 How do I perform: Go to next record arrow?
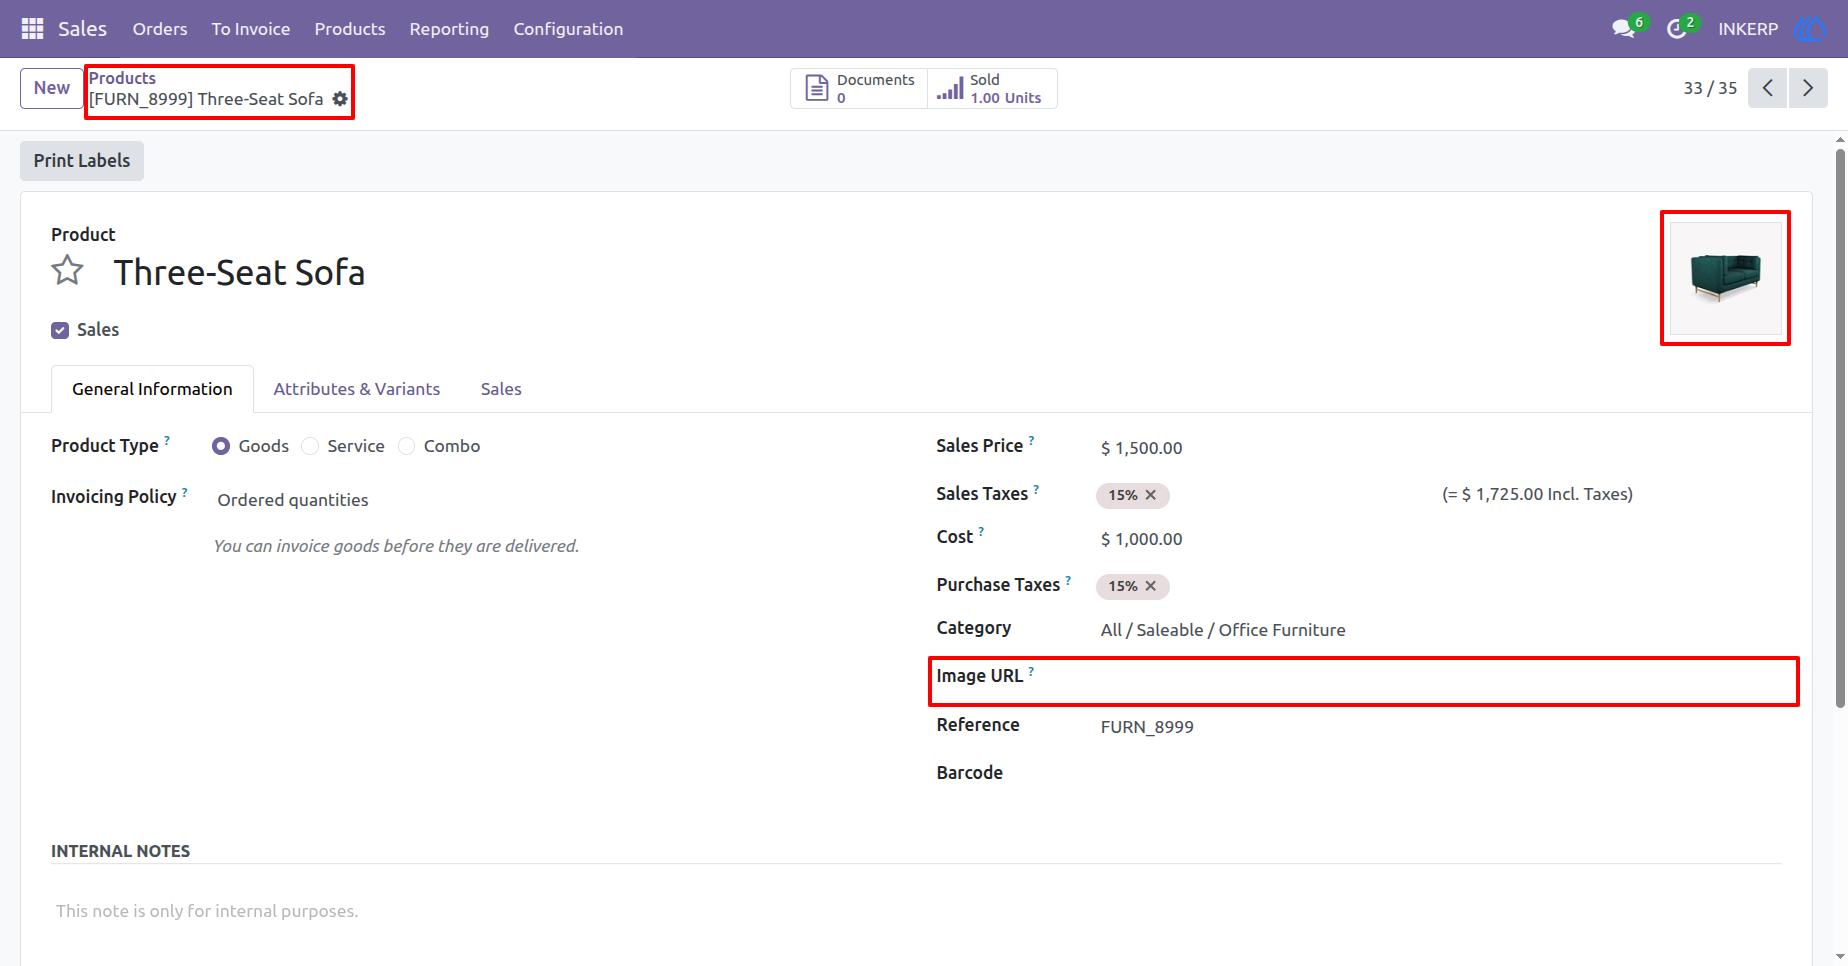1808,88
